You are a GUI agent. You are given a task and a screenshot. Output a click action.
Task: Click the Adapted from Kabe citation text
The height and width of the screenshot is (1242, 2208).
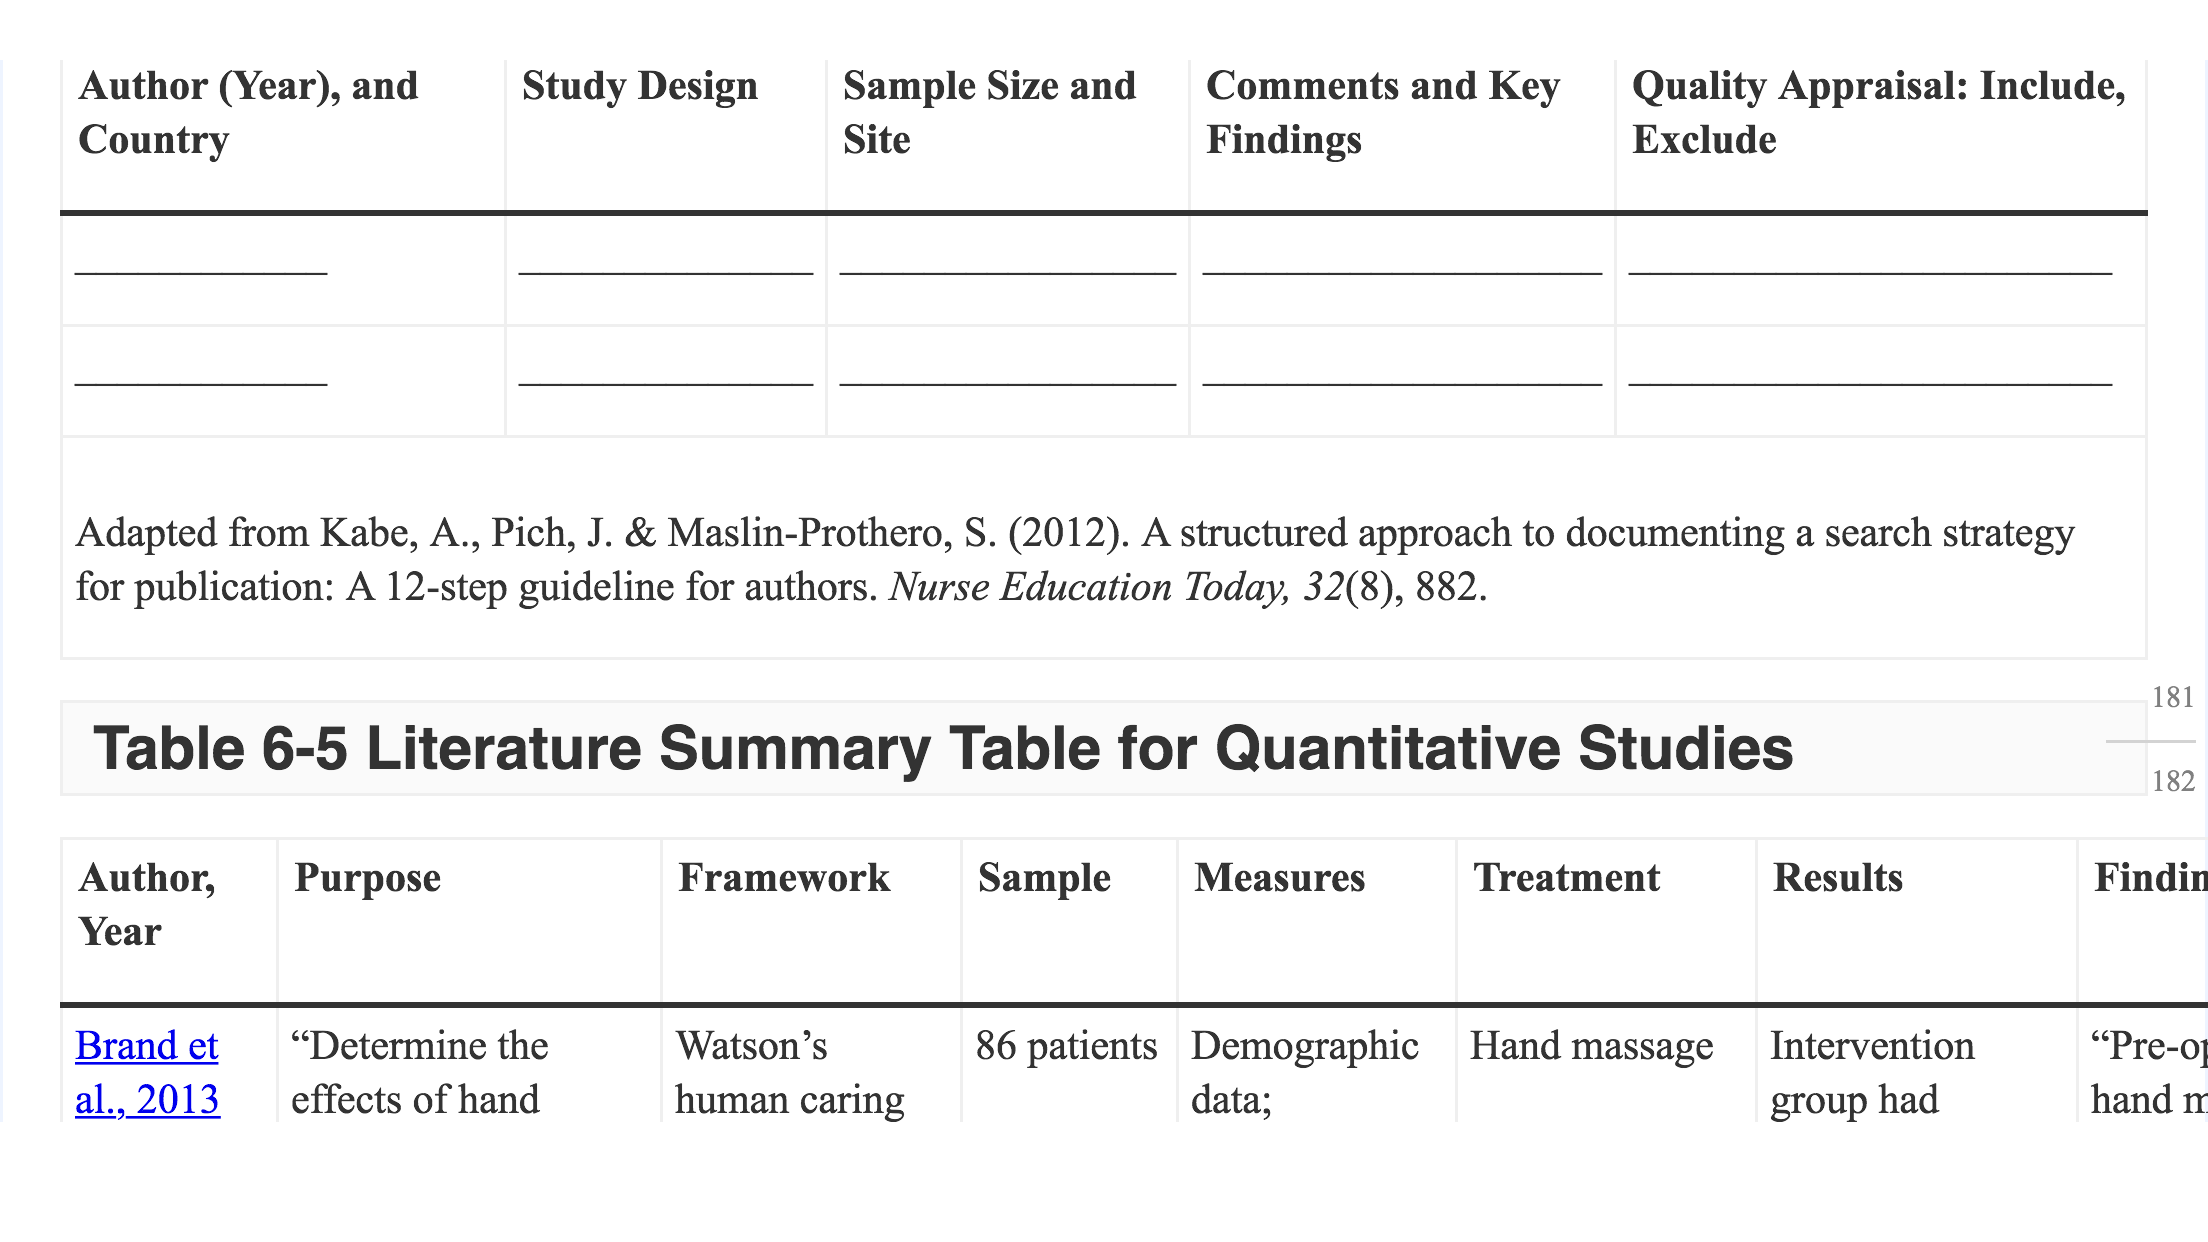pyautogui.click(x=1075, y=559)
